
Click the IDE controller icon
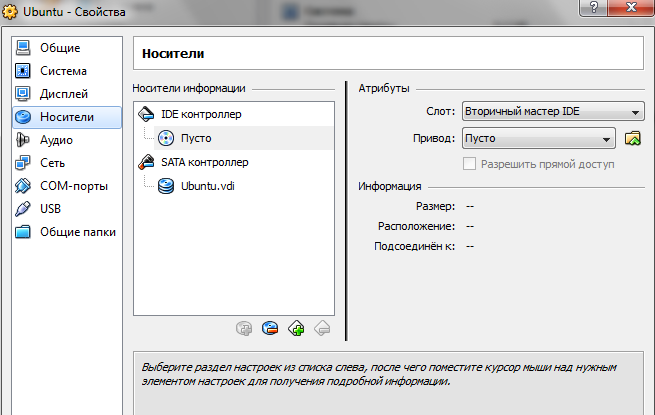[x=146, y=114]
